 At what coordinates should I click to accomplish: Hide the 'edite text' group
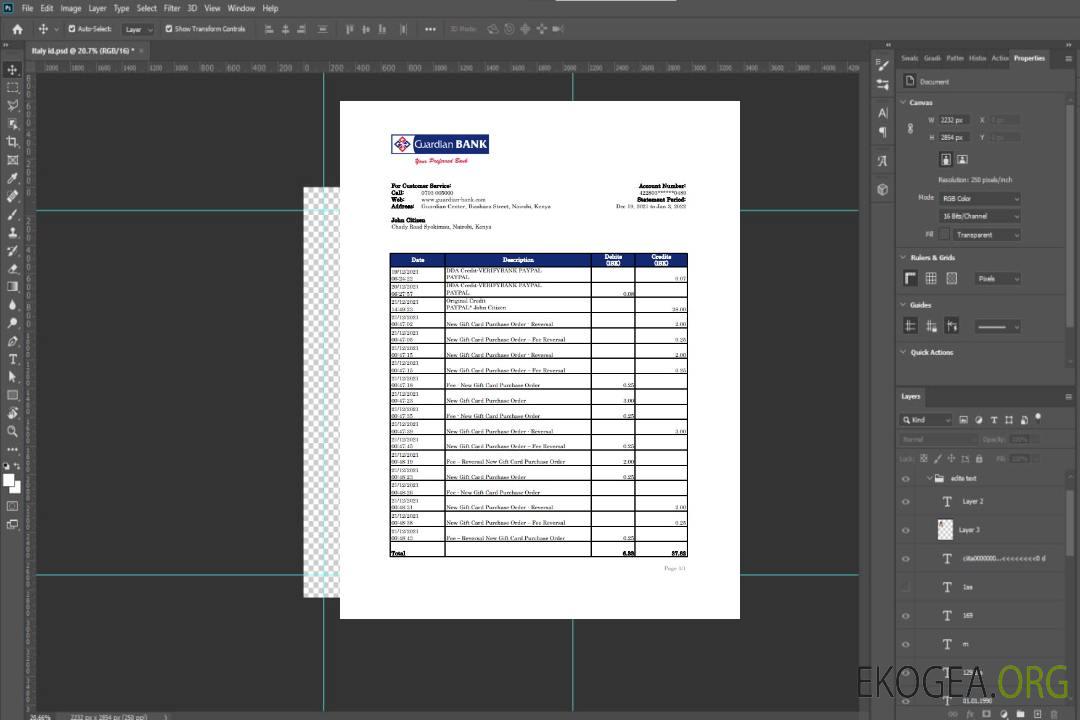point(906,479)
